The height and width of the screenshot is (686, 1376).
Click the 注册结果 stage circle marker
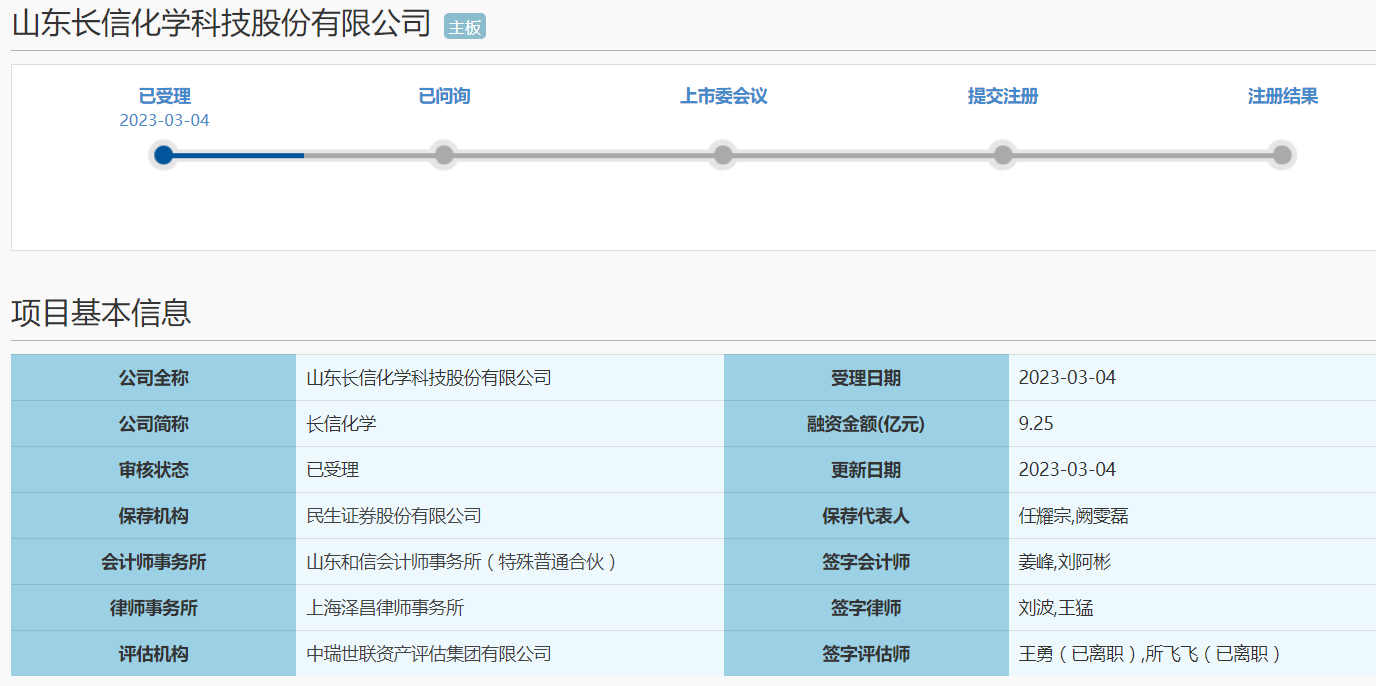point(1282,155)
